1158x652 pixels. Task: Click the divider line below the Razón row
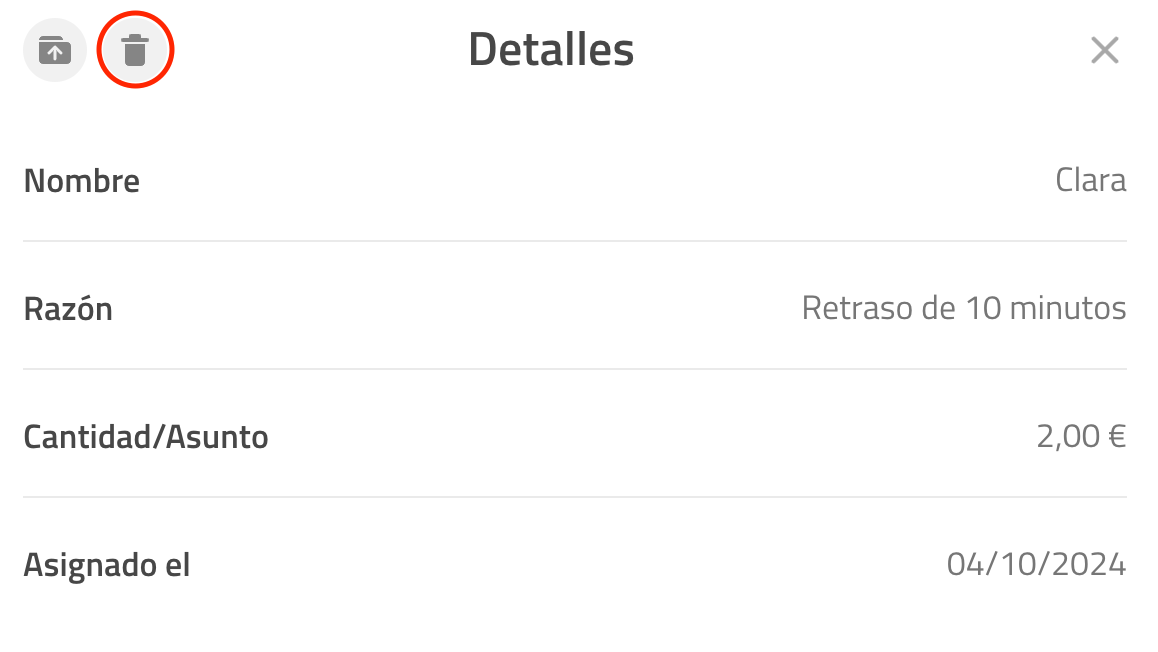pos(575,368)
